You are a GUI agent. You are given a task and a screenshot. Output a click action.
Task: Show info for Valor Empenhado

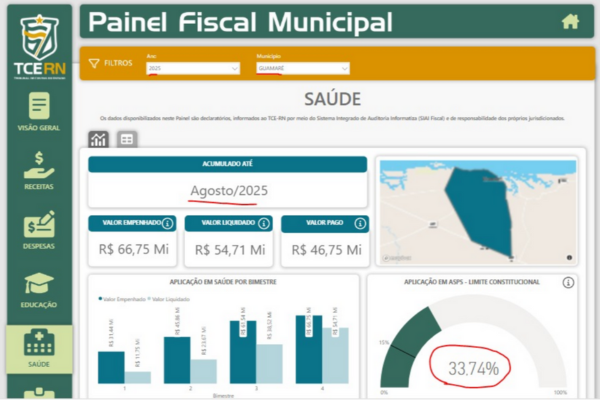168,224
